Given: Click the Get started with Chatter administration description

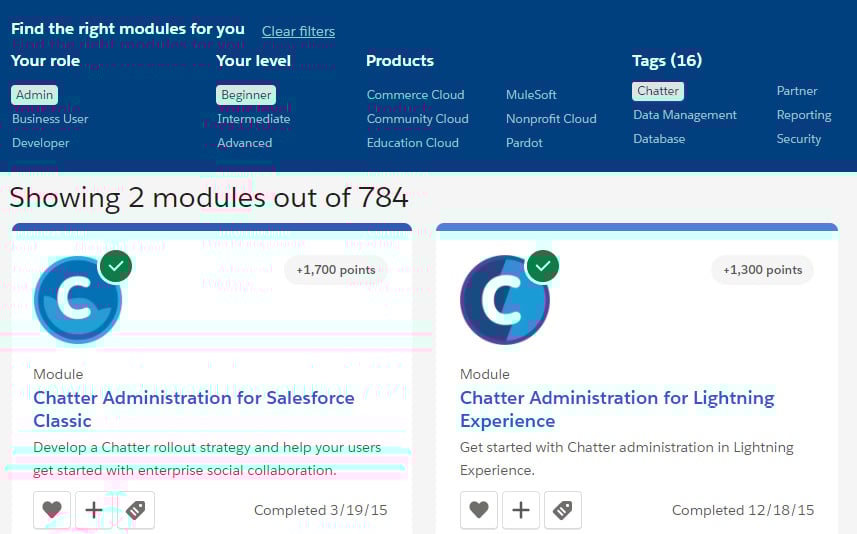Looking at the screenshot, I should (627, 459).
